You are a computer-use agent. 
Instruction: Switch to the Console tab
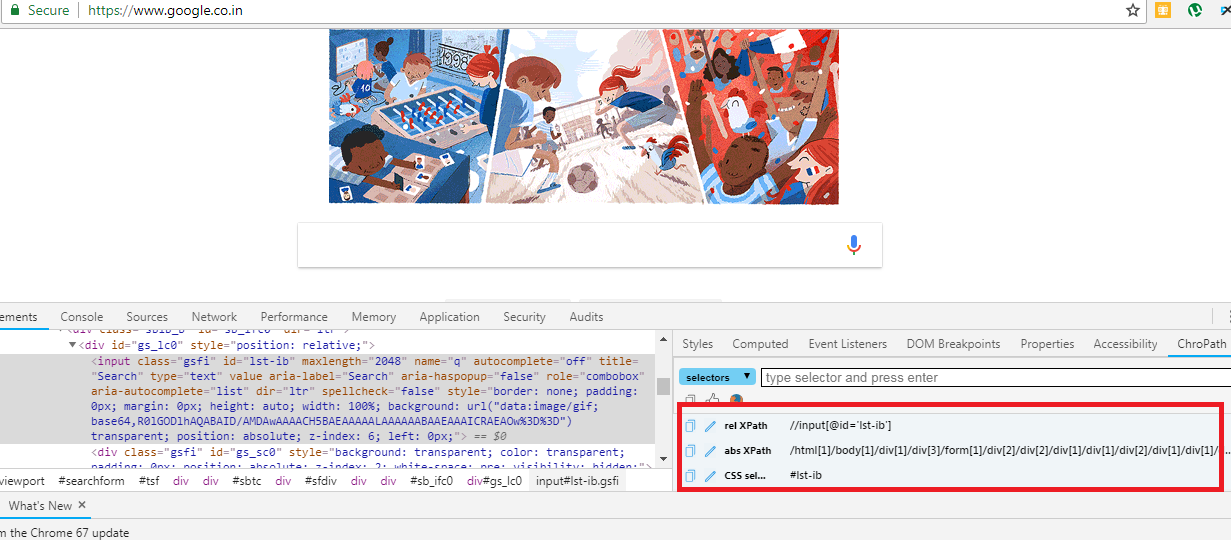coord(82,317)
